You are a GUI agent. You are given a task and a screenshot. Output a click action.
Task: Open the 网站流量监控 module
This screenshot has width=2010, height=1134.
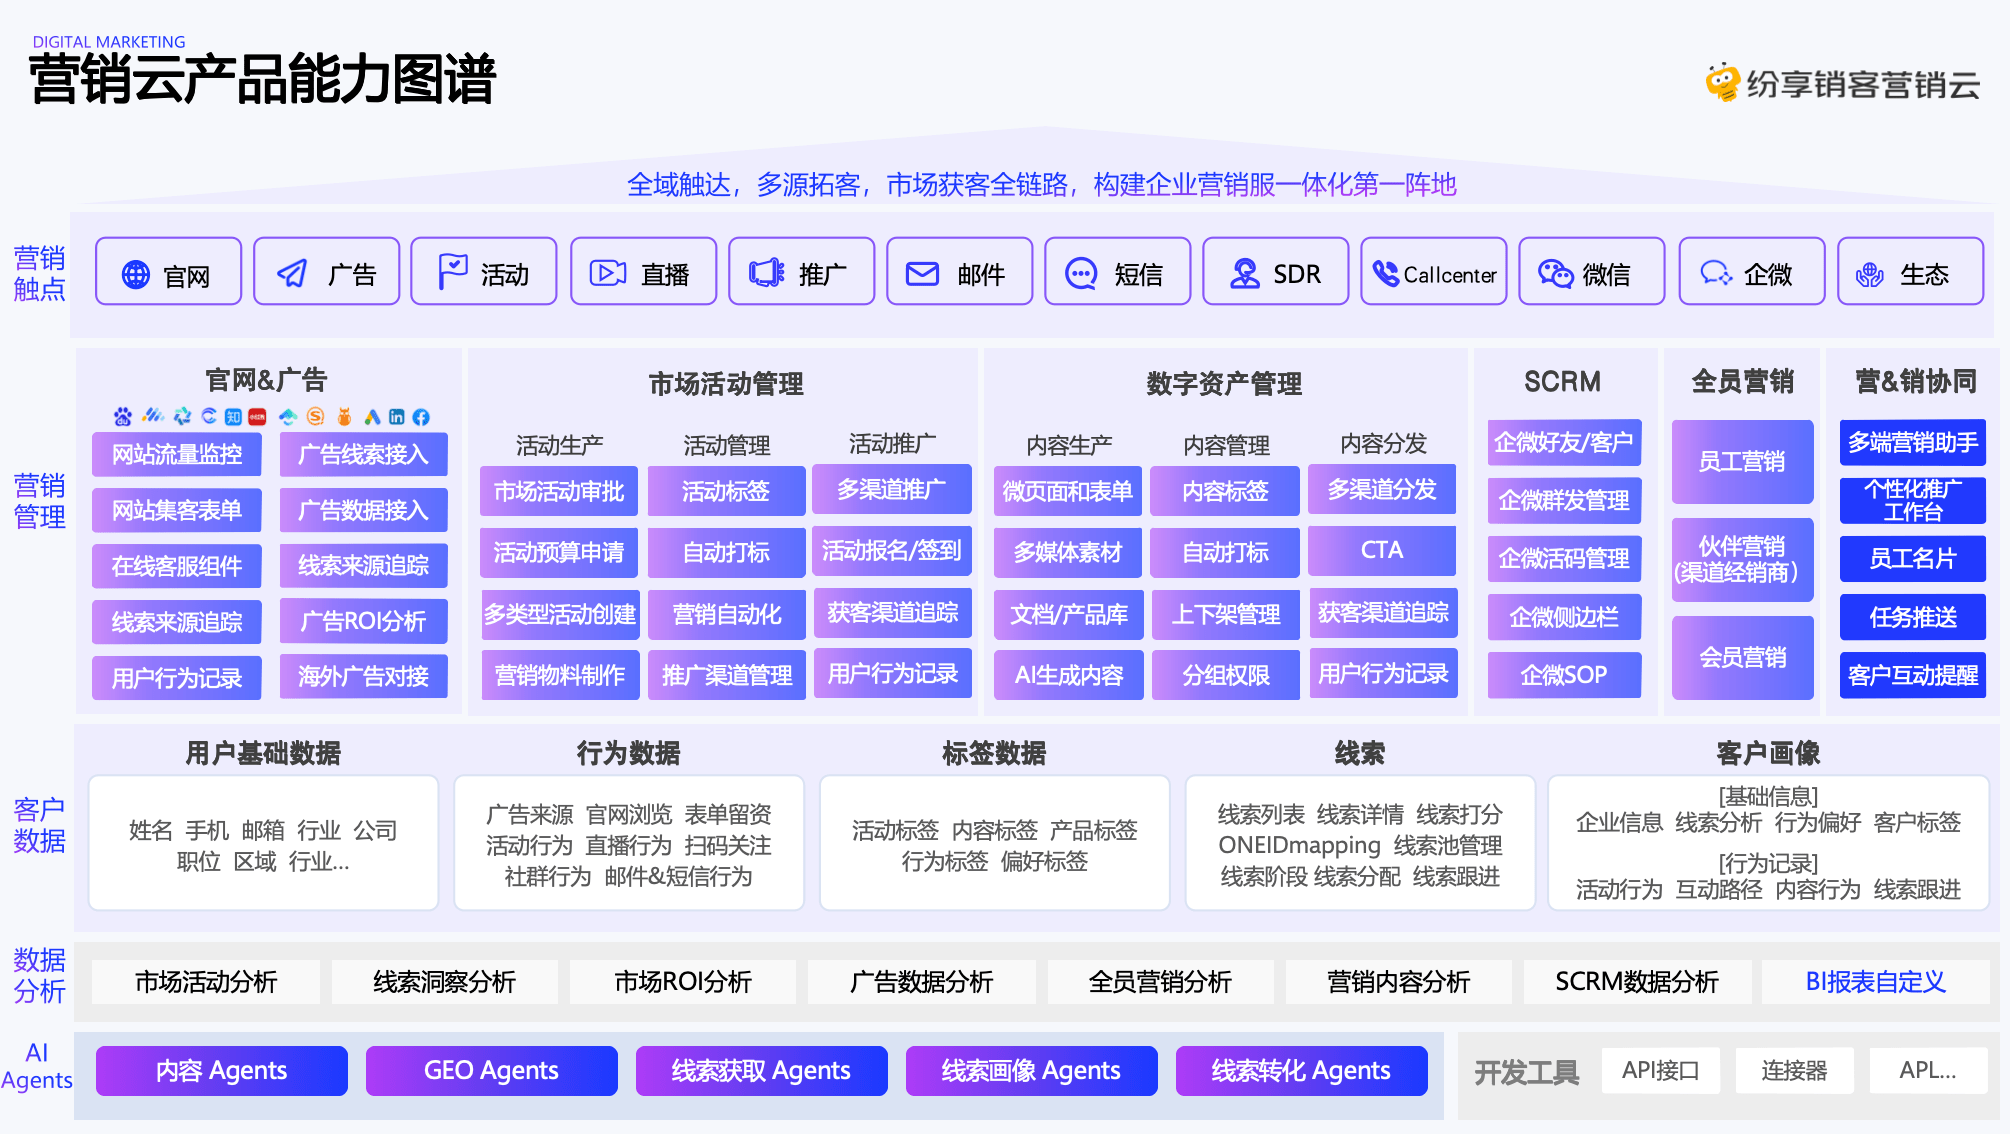(x=177, y=454)
